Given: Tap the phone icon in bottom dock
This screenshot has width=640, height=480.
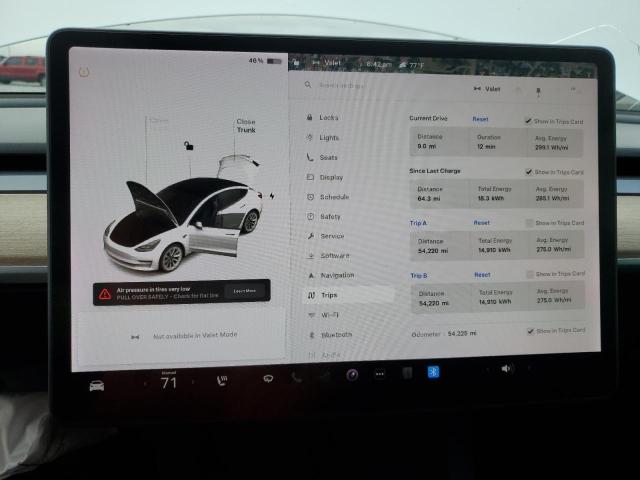Looking at the screenshot, I should [x=296, y=377].
